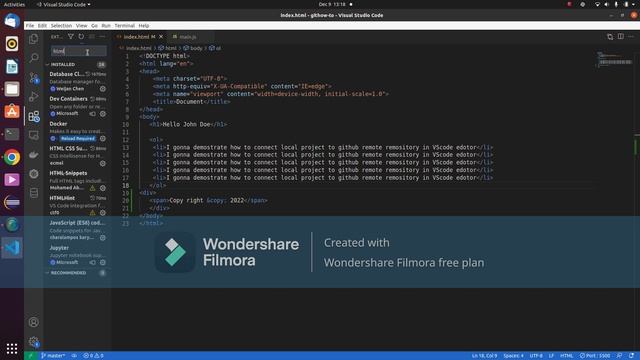640x360 pixels.
Task: Click the warning triangle on HTML-Snippets
Action: point(93,188)
